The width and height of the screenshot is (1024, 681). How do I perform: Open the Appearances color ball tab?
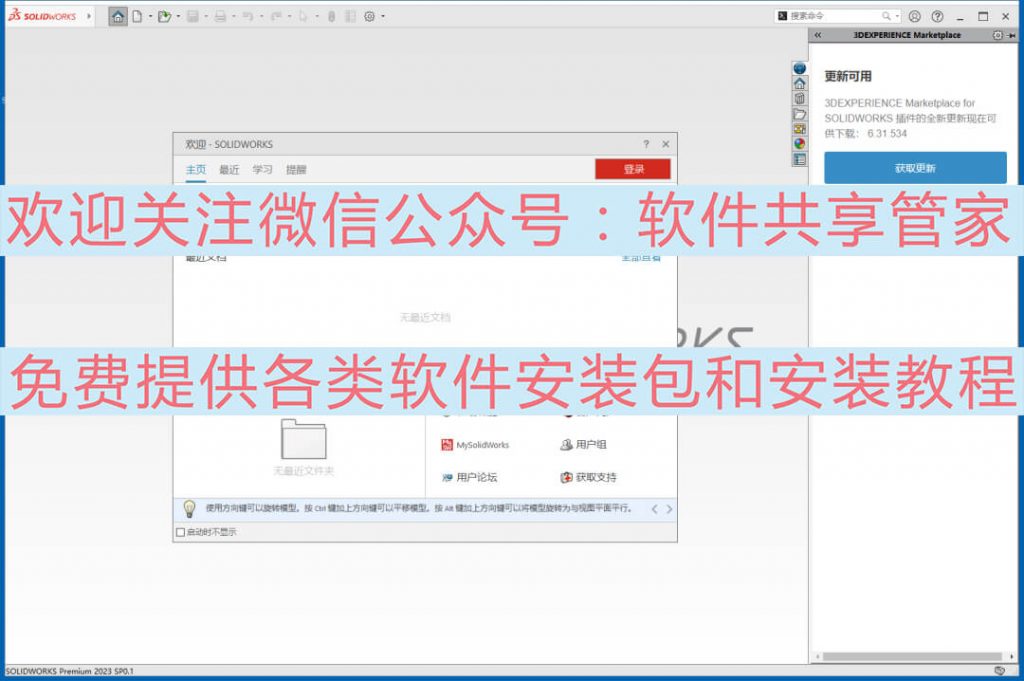tap(799, 144)
